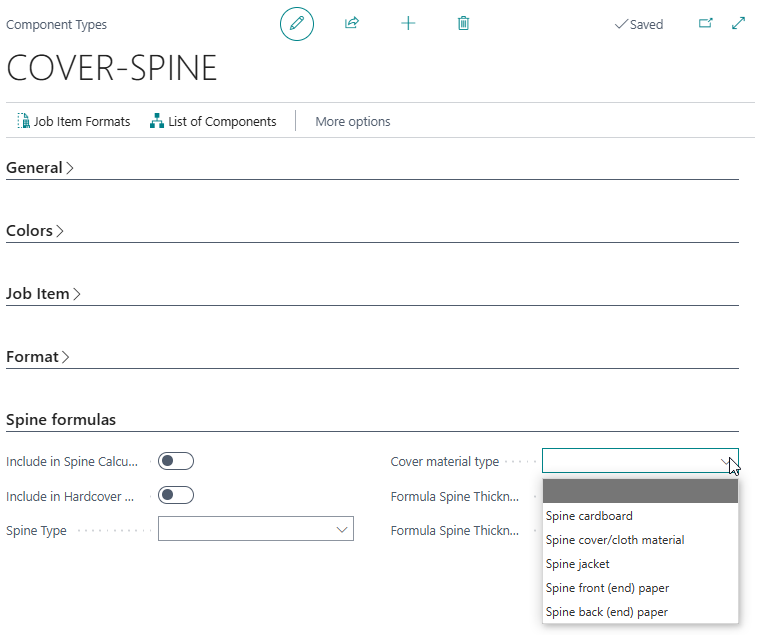Screen dimensions: 782x635
Task: Click the Cover material type label
Action: click(444, 461)
